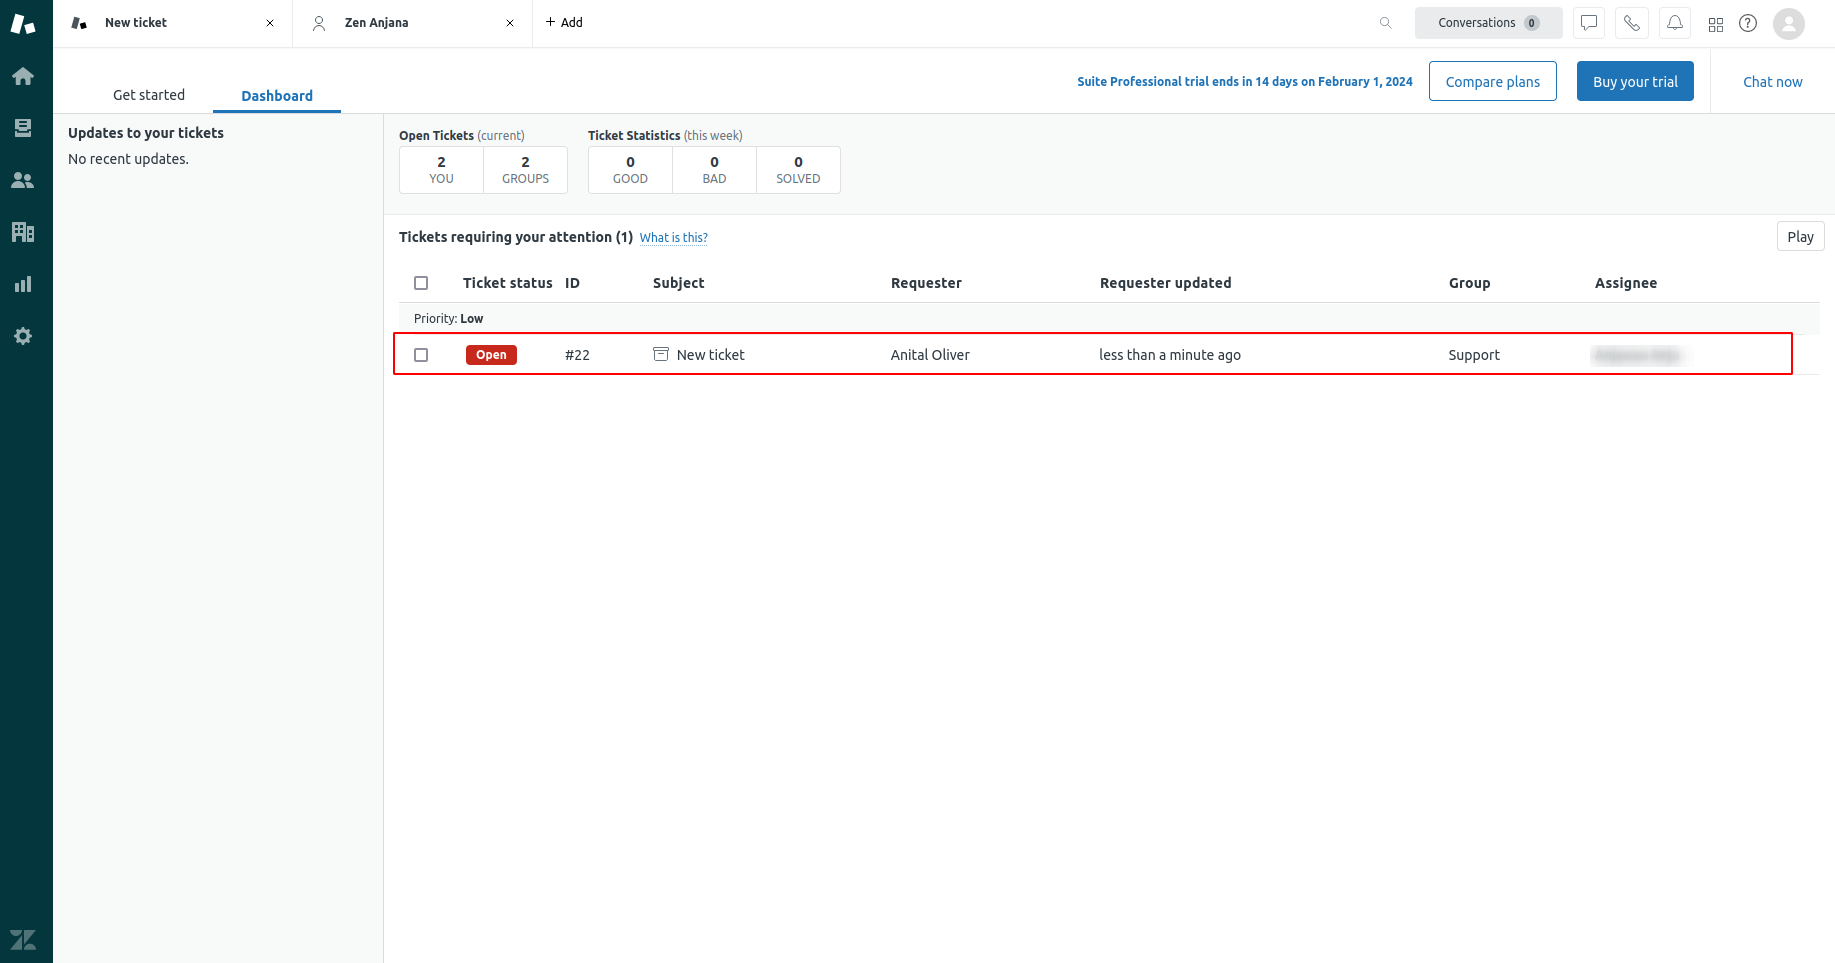Switch to the Zen Anjana tab
This screenshot has height=963, width=1835.
tap(377, 23)
